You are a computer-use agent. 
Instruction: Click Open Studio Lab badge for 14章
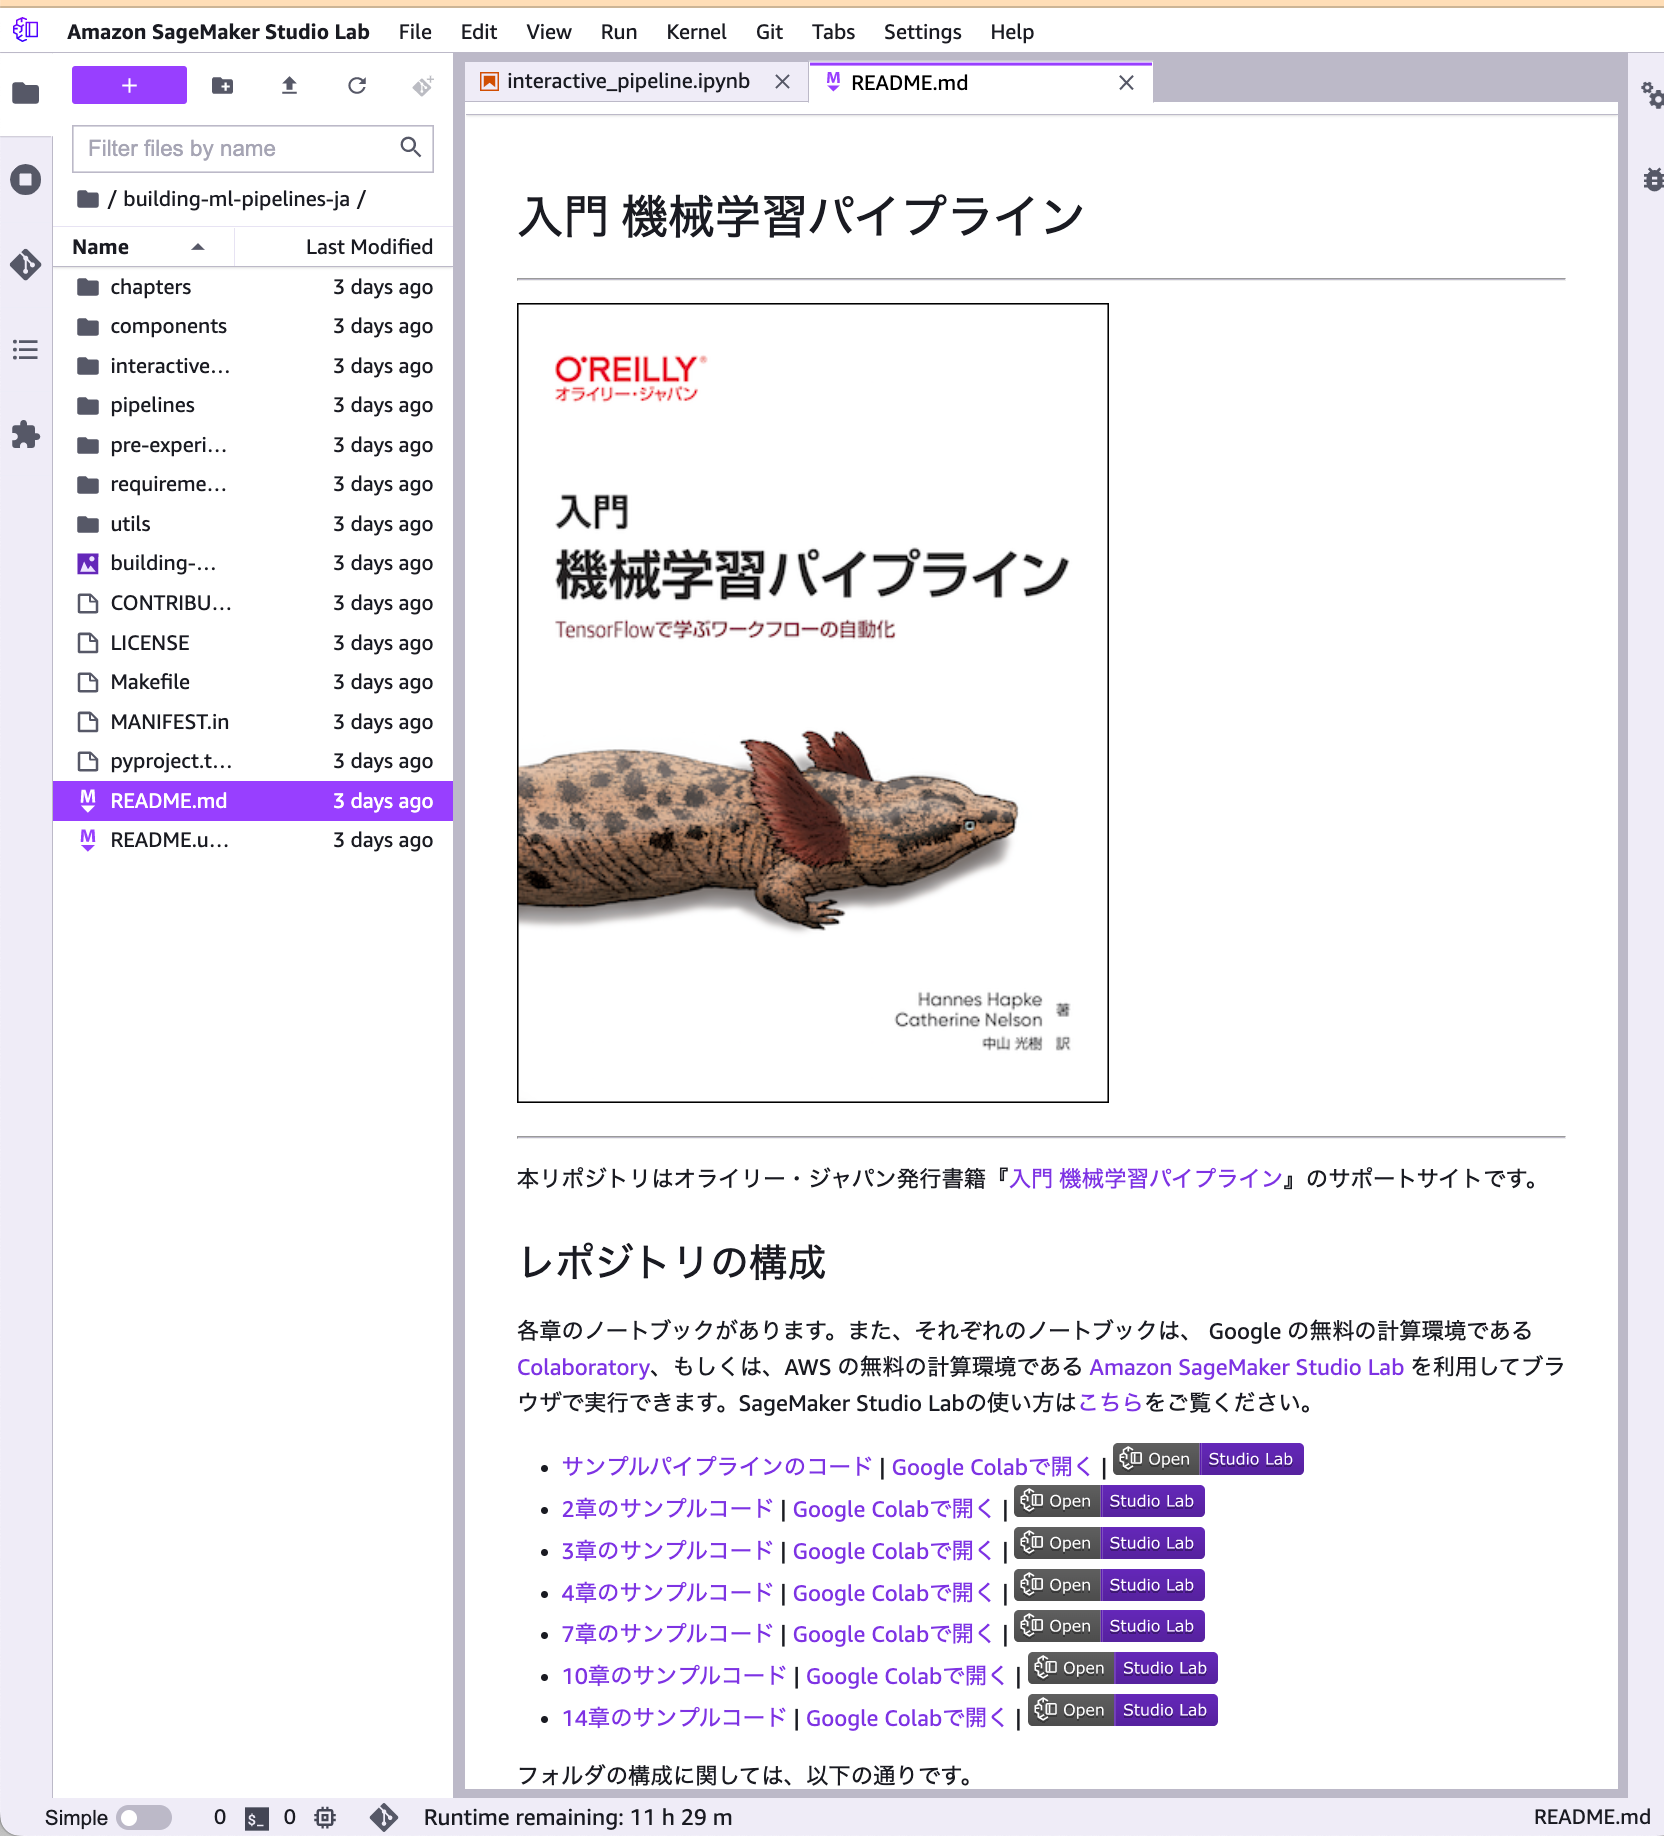click(x=1123, y=1710)
